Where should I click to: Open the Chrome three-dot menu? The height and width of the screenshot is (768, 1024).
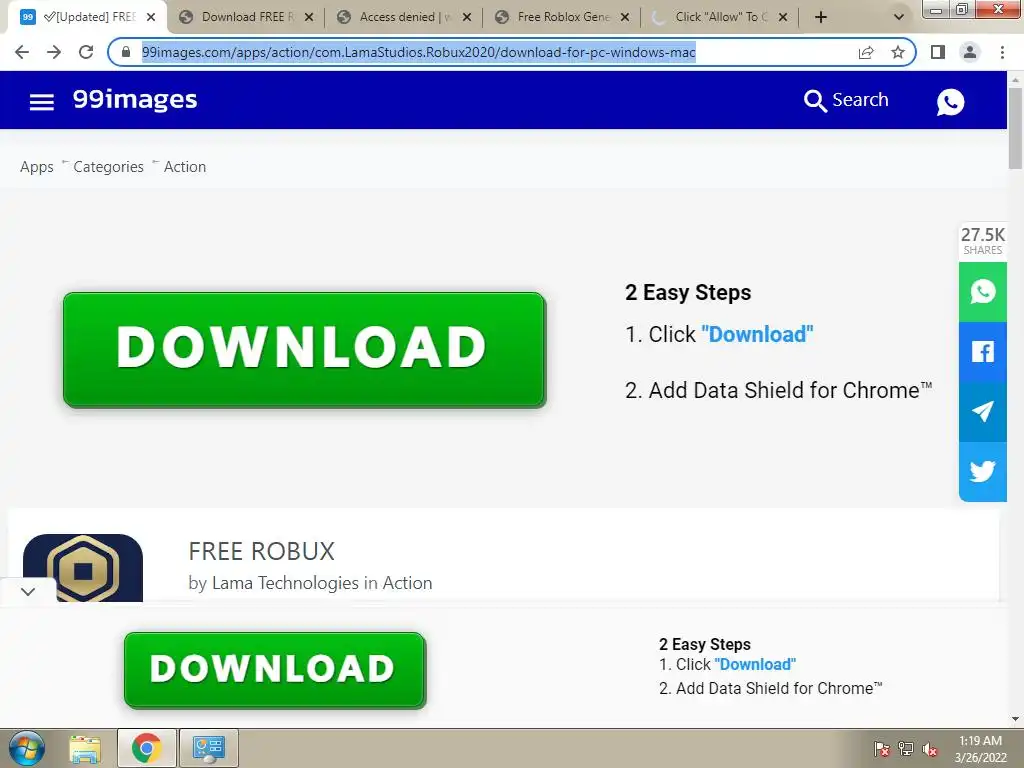(x=1002, y=52)
